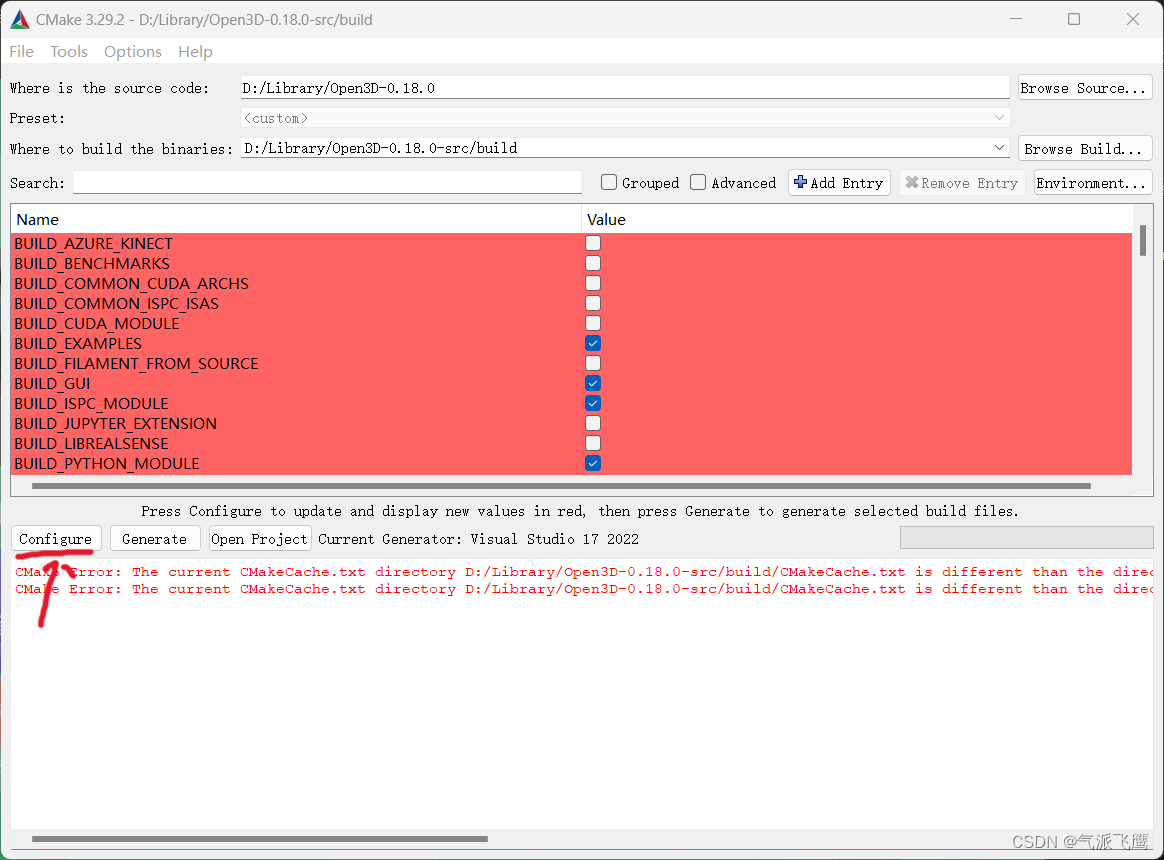This screenshot has height=860, width=1164.
Task: Expand the build binaries path dropdown
Action: tap(998, 148)
